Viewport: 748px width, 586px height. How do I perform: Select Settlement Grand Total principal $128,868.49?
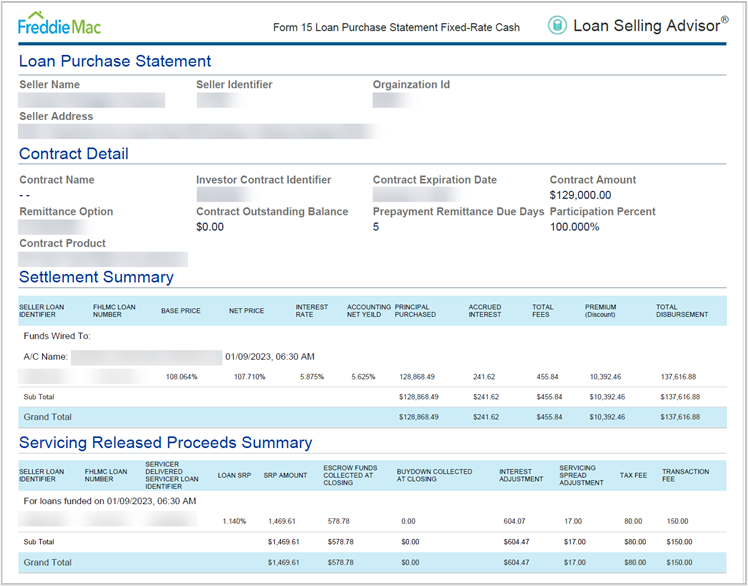click(419, 417)
